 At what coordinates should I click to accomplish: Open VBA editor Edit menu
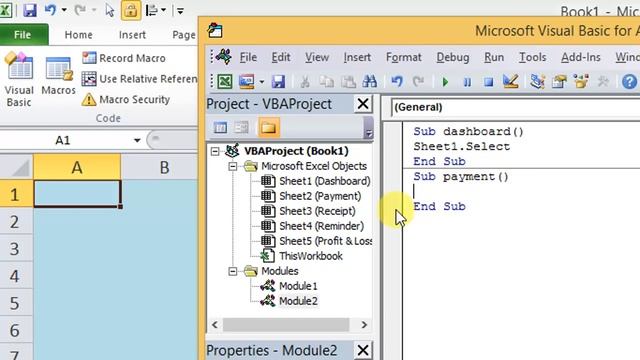(281, 58)
